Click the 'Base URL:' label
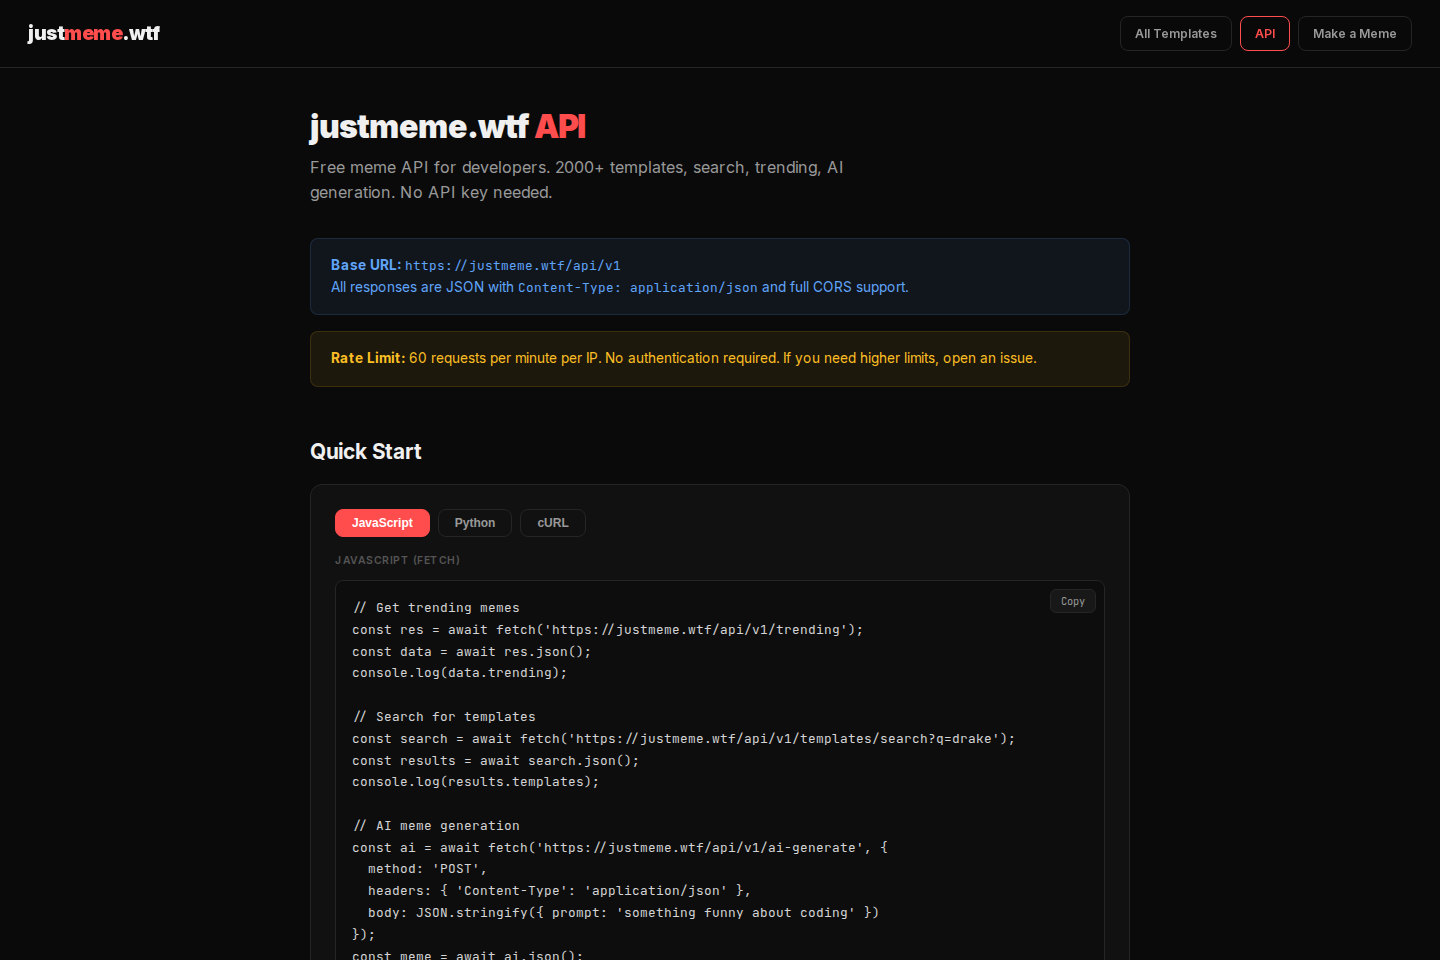Image resolution: width=1440 pixels, height=960 pixels. click(x=366, y=265)
